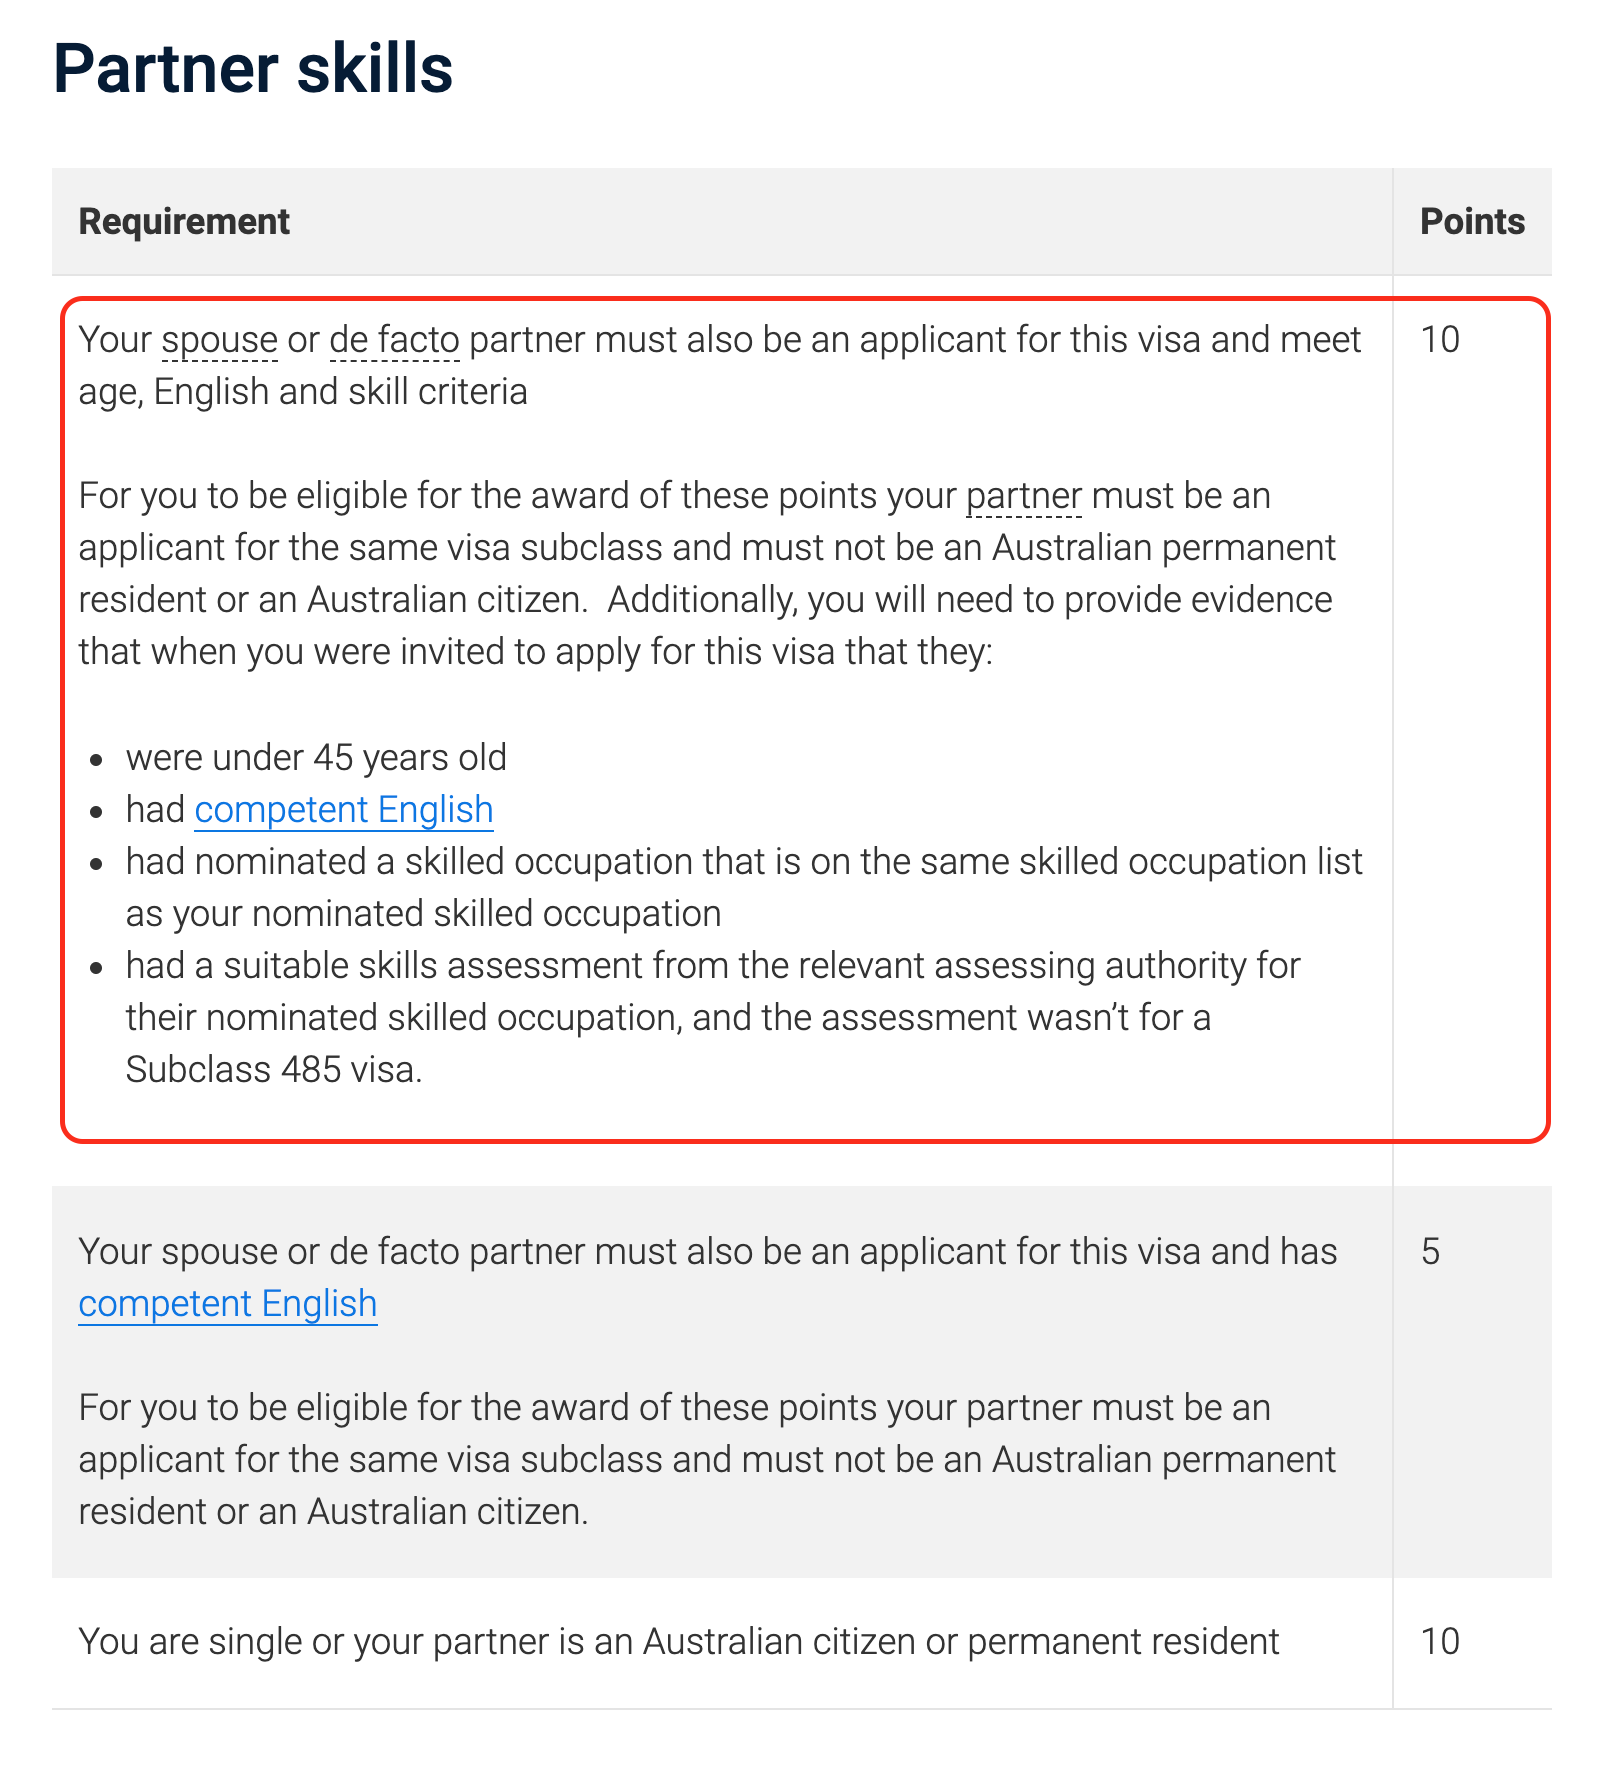The width and height of the screenshot is (1622, 1766).
Task: Click the dotted-underlined term "de facto"
Action: coord(394,340)
